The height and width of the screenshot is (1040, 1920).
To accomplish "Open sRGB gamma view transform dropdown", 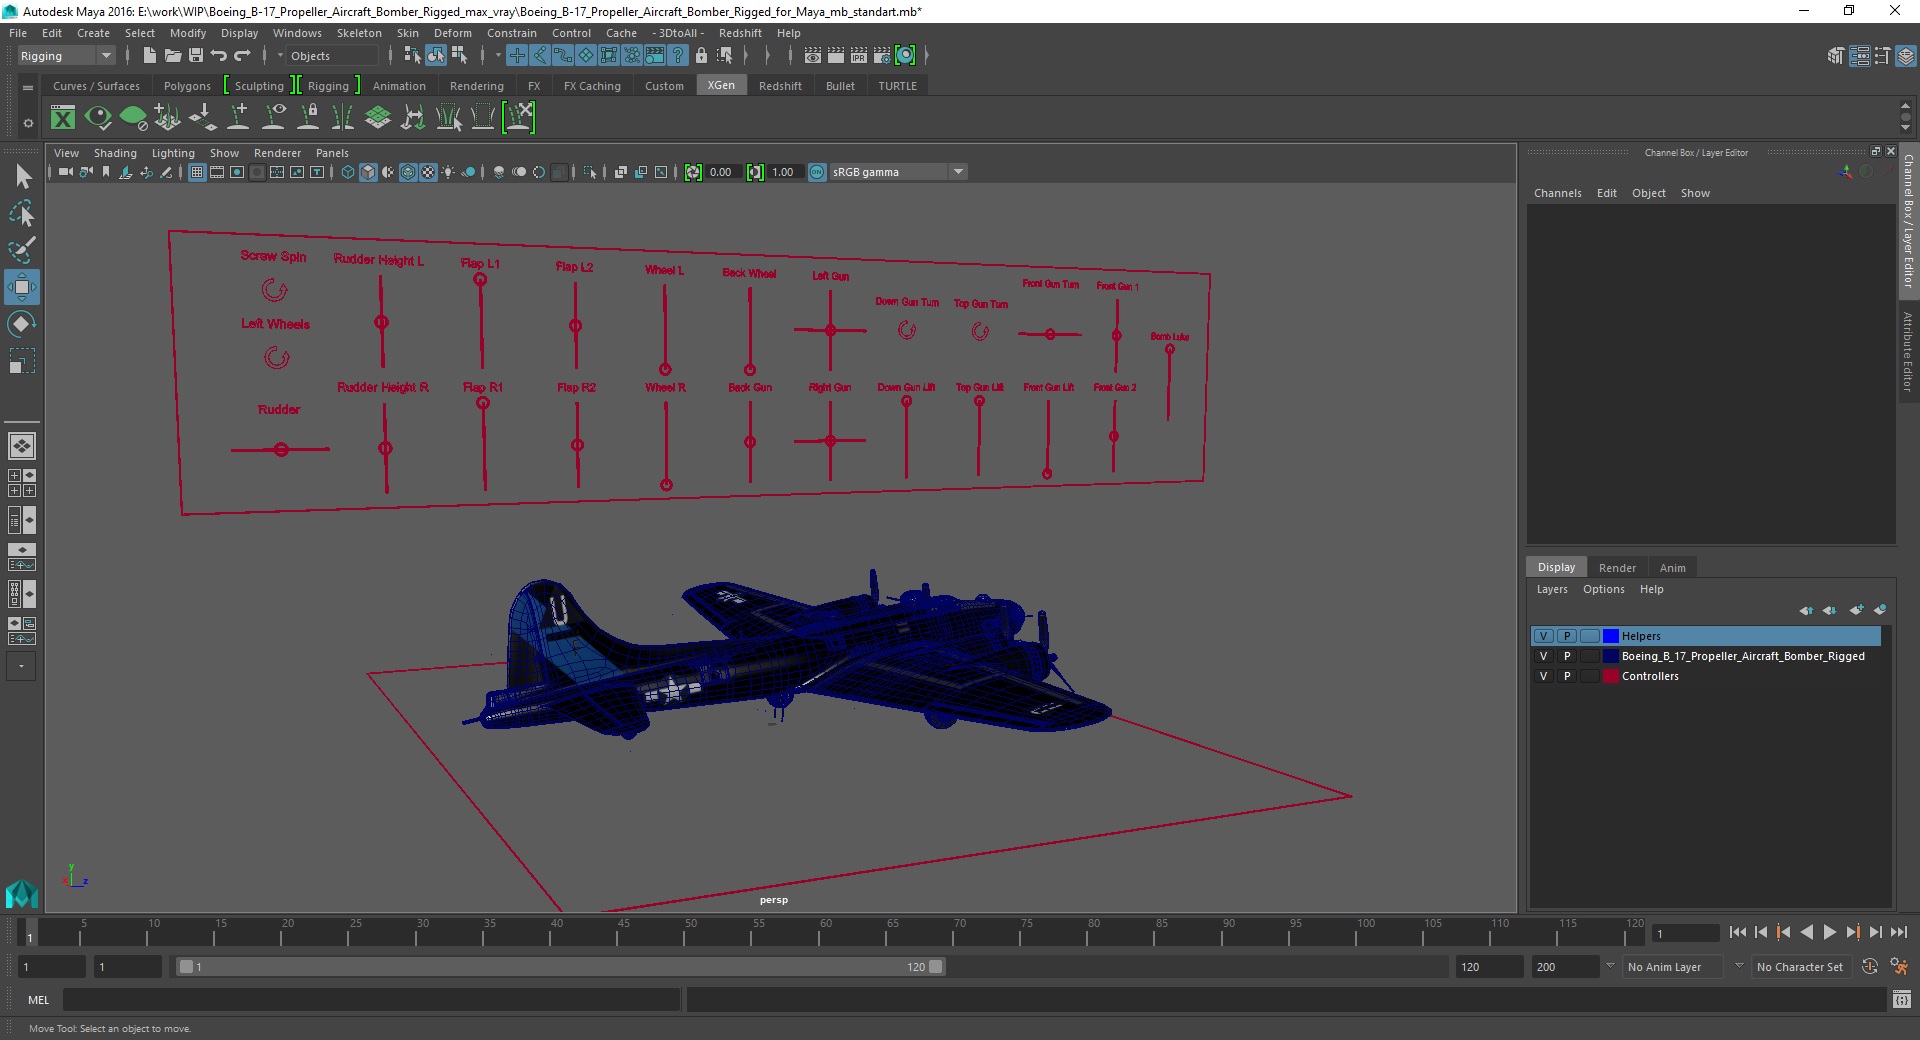I will 898,172.
